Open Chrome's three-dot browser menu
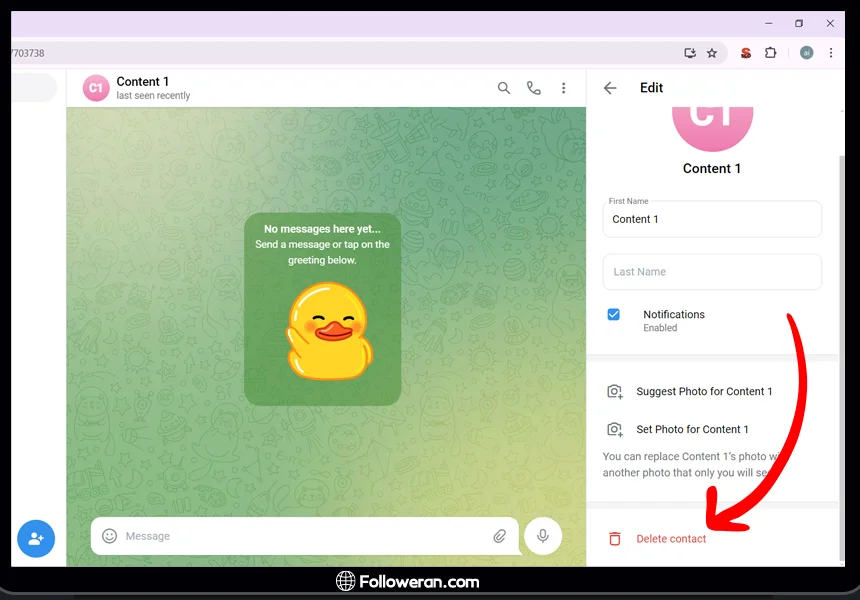Screen dimensions: 860x600 pyautogui.click(x=831, y=53)
